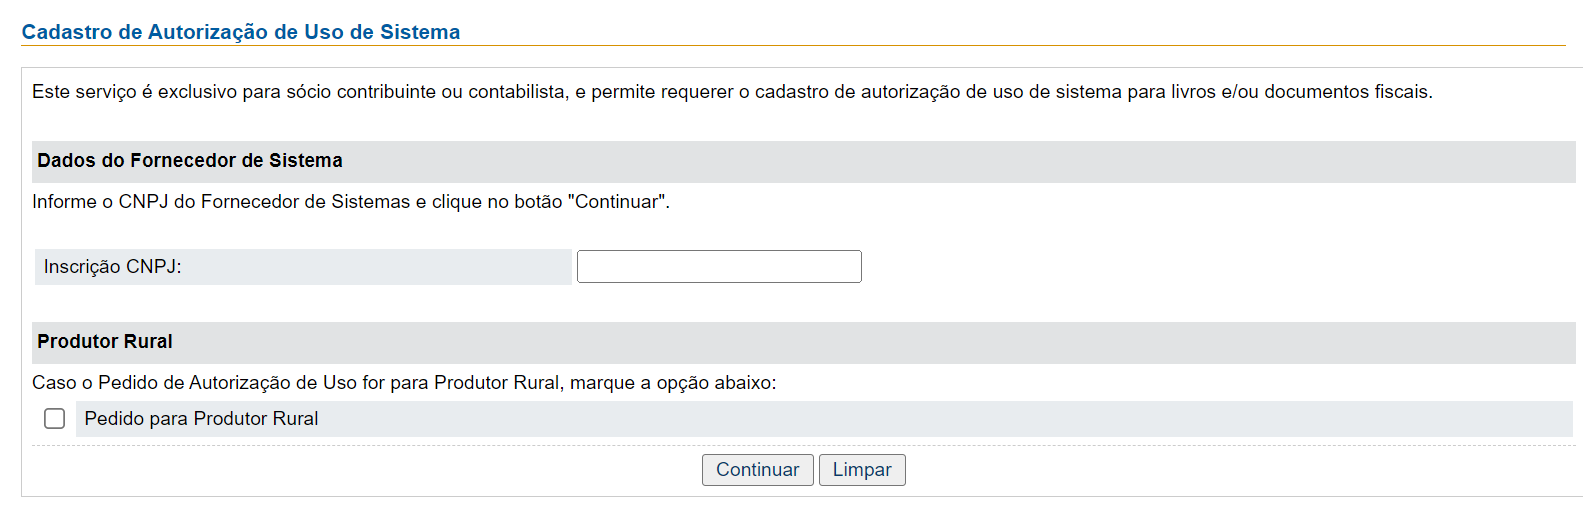Focus the empty CNPJ entry box

click(719, 267)
